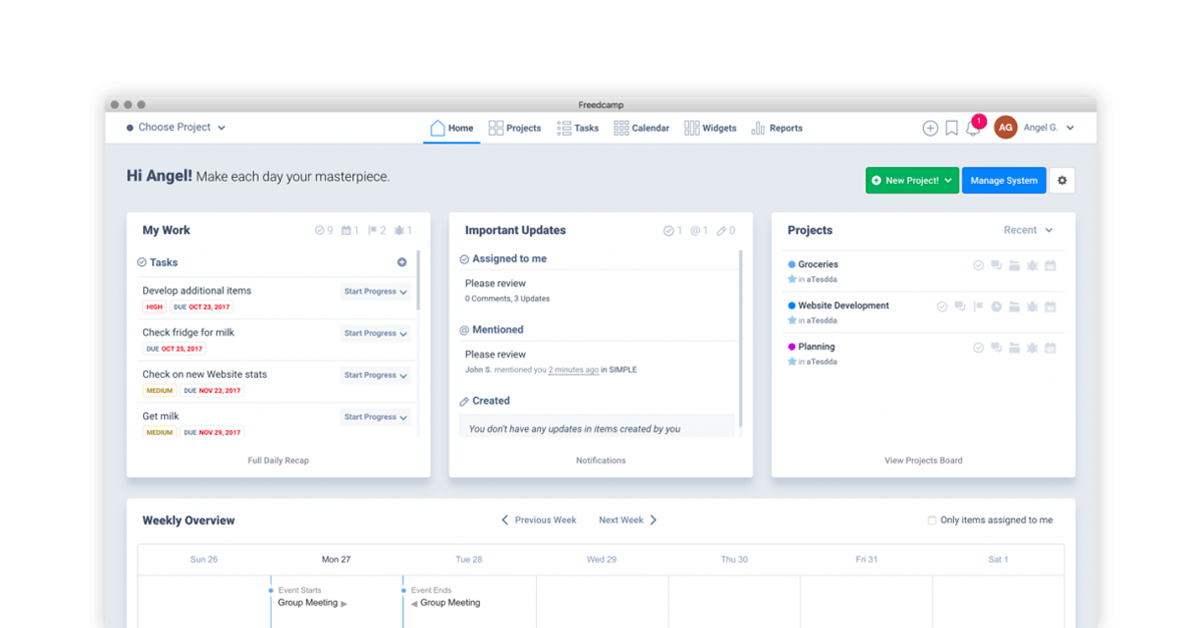Click the AG user avatar

pos(1005,127)
